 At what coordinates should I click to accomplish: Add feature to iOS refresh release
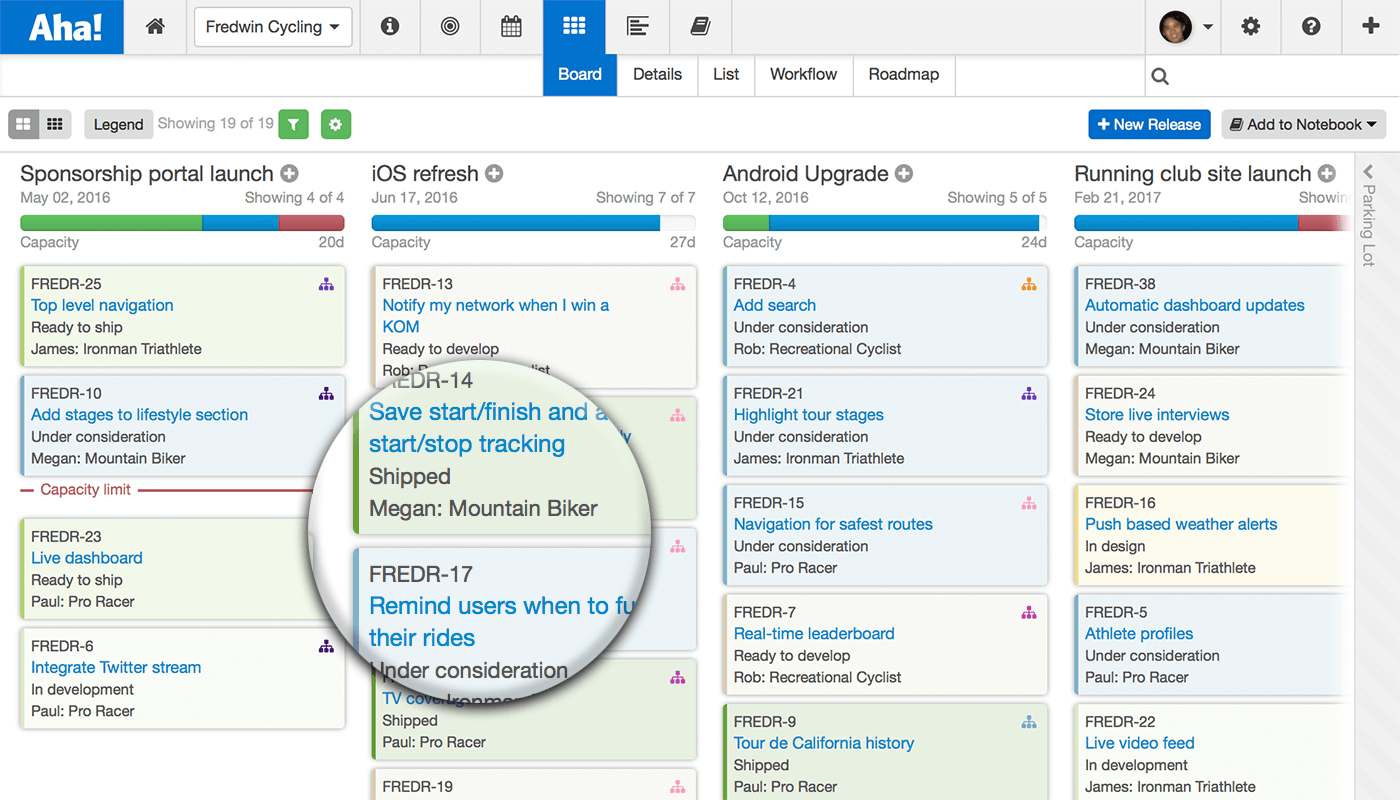(x=494, y=174)
